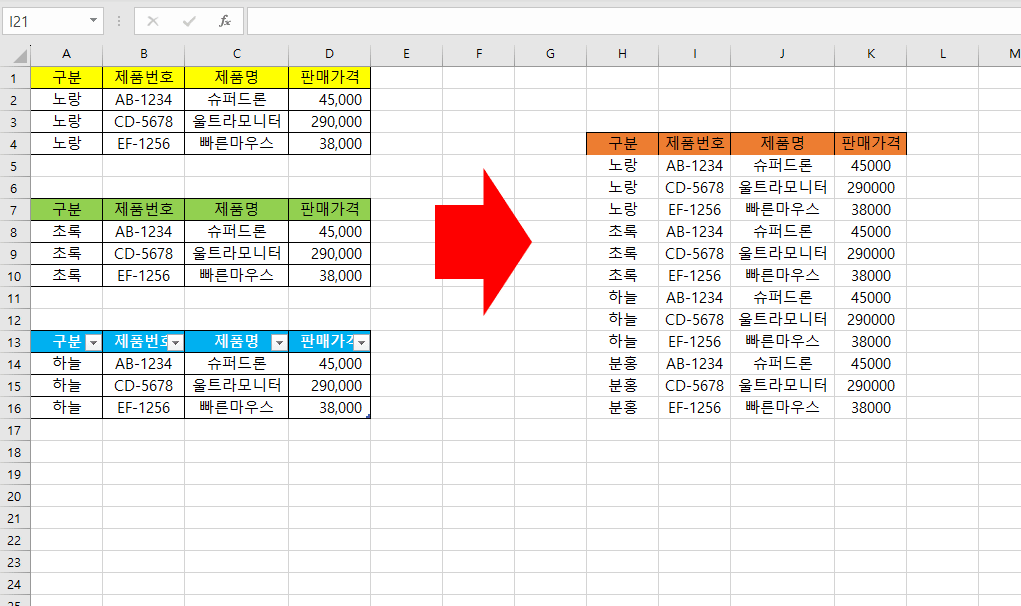Click the Insert Function fx icon
The image size is (1021, 606).
point(225,21)
